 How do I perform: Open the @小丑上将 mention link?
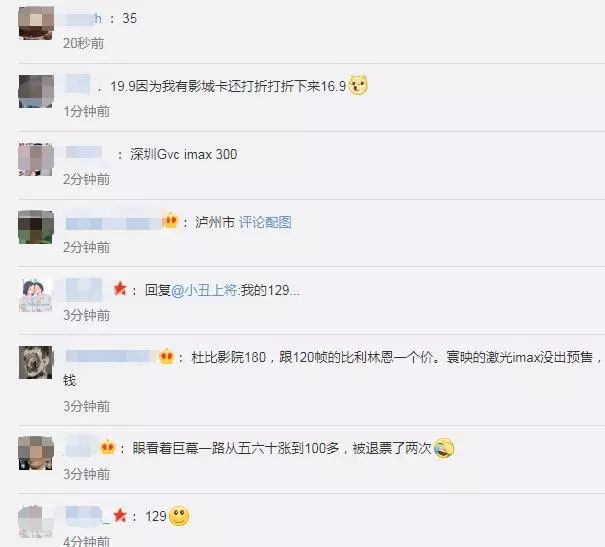(x=204, y=290)
